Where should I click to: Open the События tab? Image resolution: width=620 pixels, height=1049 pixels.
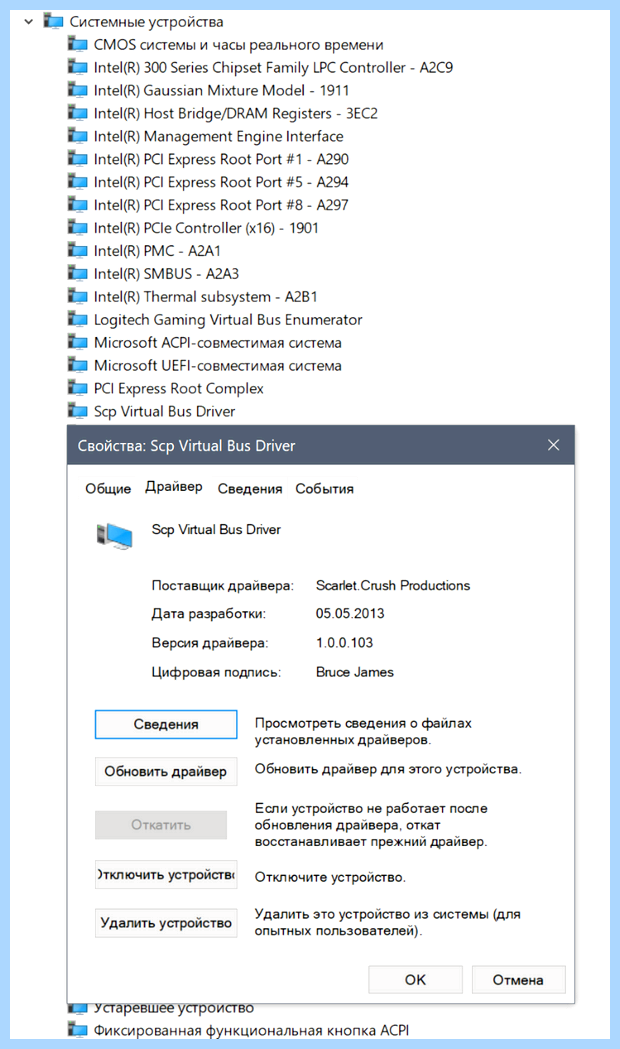pos(324,488)
